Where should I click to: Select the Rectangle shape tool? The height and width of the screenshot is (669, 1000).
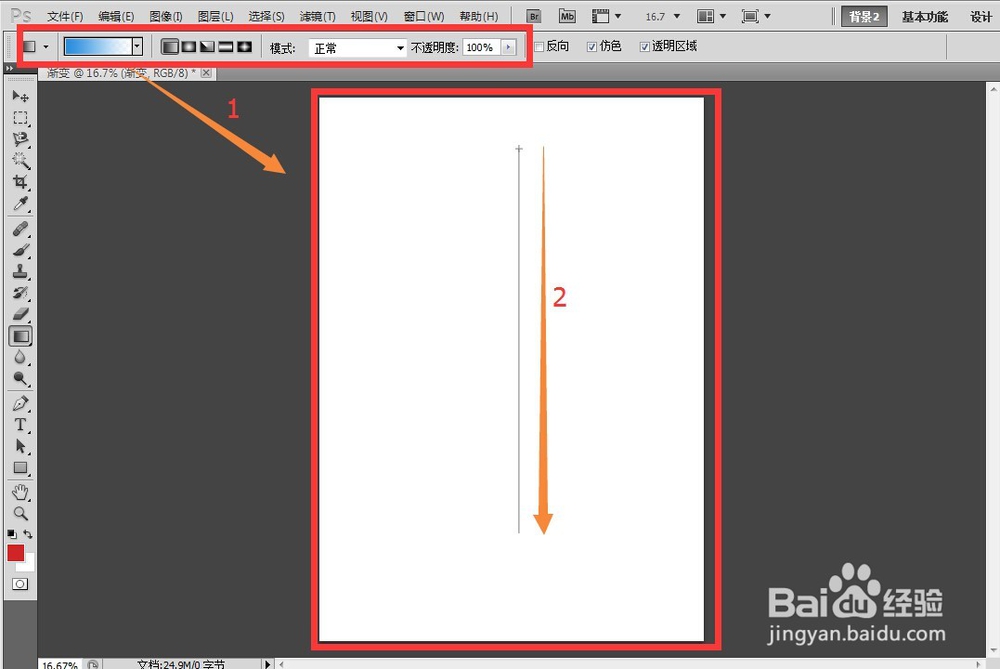(20, 468)
